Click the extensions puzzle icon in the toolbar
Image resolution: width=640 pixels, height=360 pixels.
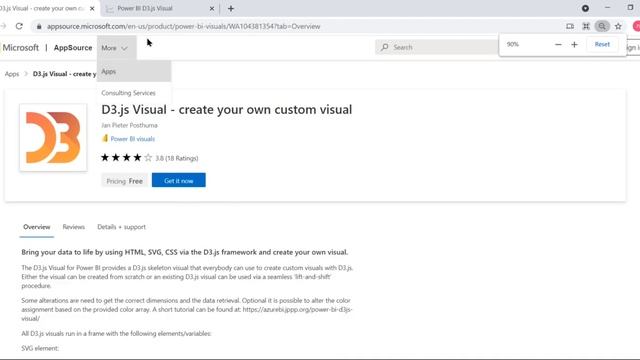coord(586,27)
